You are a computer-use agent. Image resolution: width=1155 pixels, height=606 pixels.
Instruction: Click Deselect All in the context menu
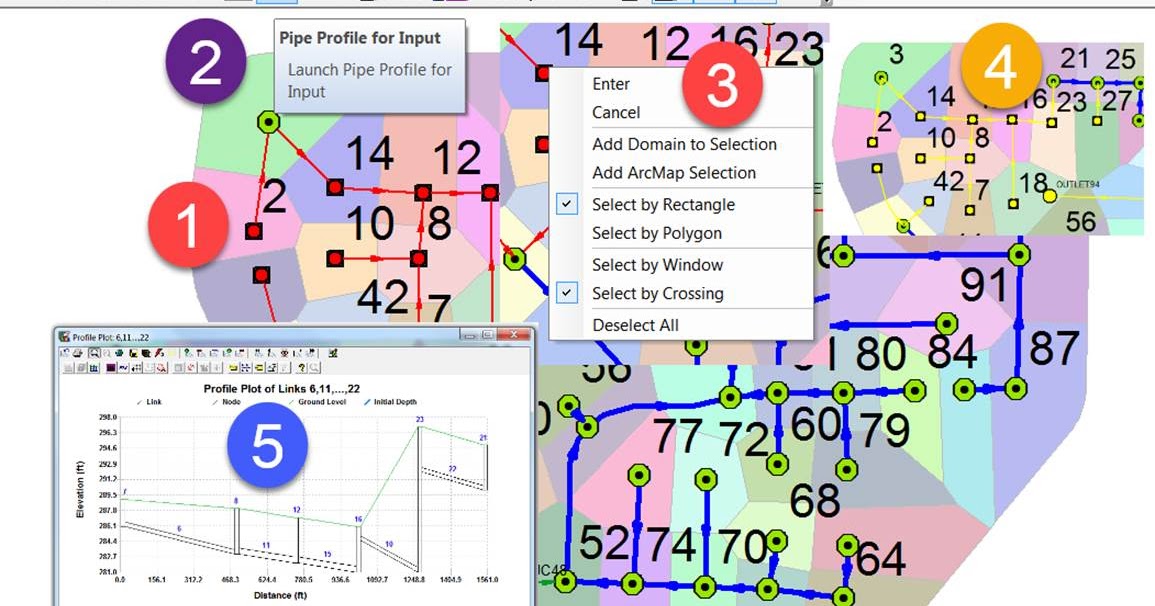(637, 324)
